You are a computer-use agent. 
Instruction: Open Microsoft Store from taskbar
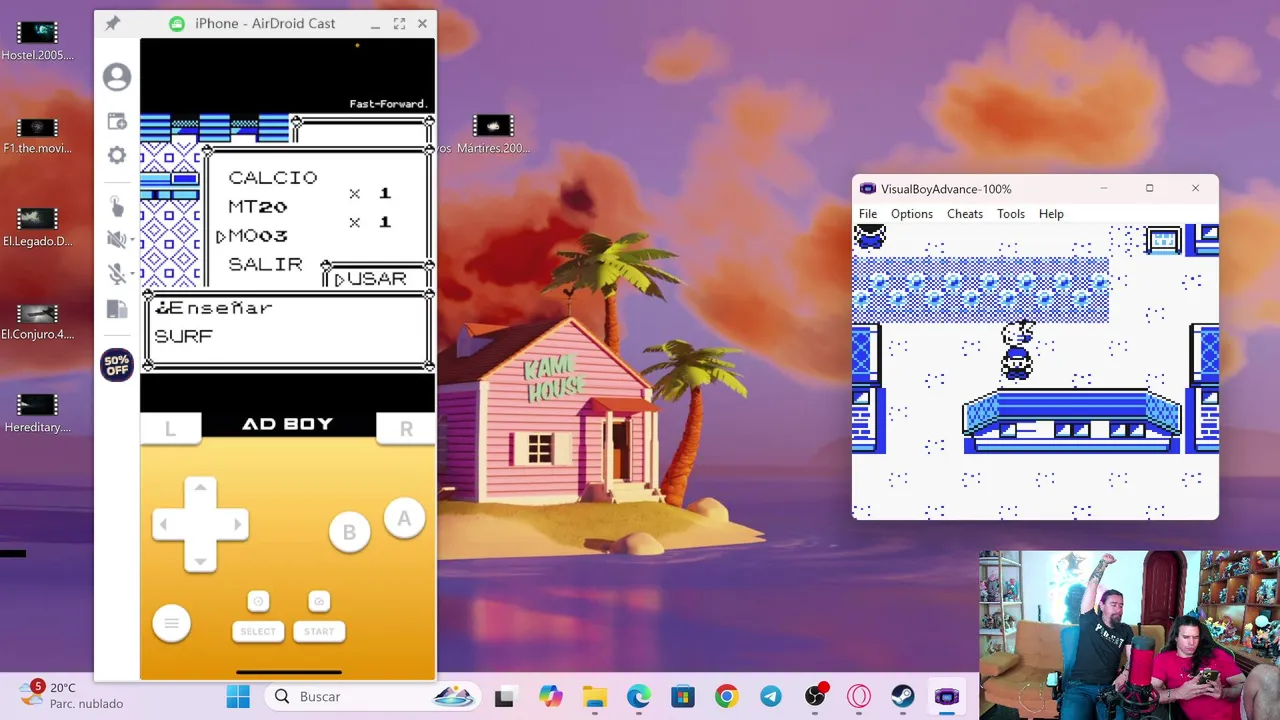click(x=683, y=697)
